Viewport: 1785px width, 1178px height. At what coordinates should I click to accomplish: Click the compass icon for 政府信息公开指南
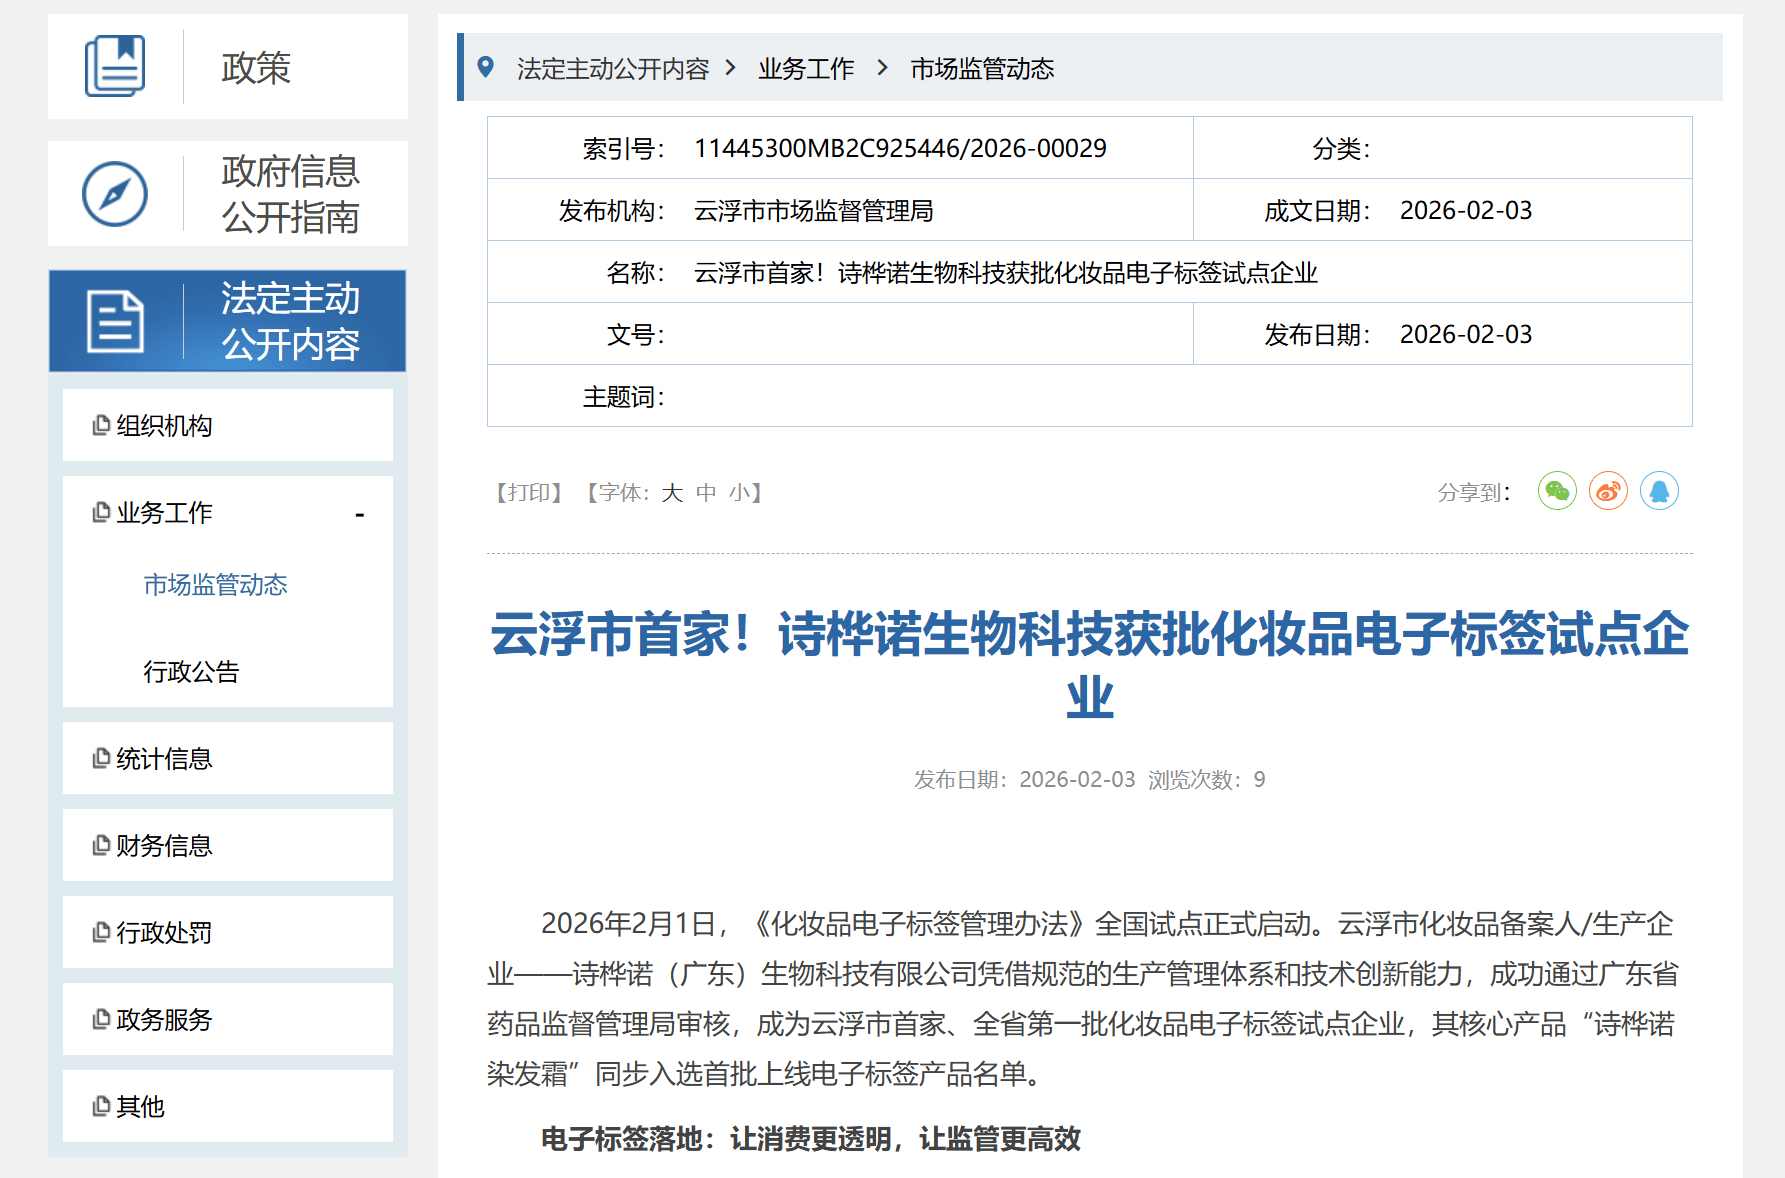tap(115, 194)
